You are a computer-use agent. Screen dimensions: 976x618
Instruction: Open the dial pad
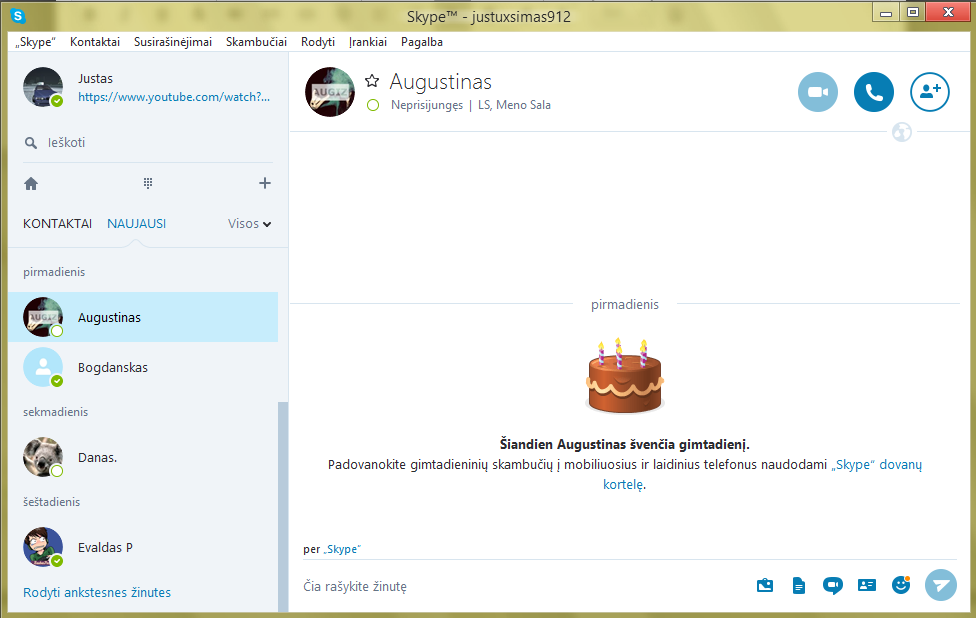(148, 183)
